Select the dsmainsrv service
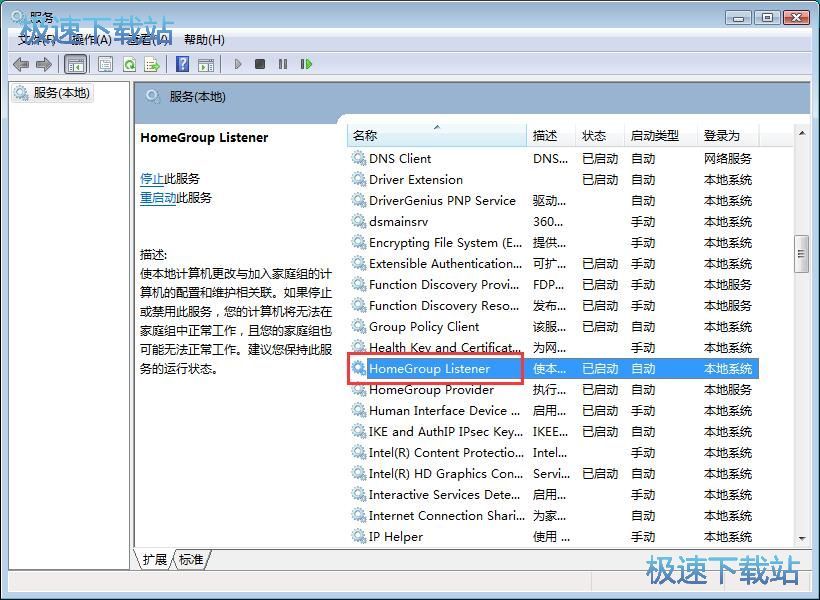 pos(553,222)
